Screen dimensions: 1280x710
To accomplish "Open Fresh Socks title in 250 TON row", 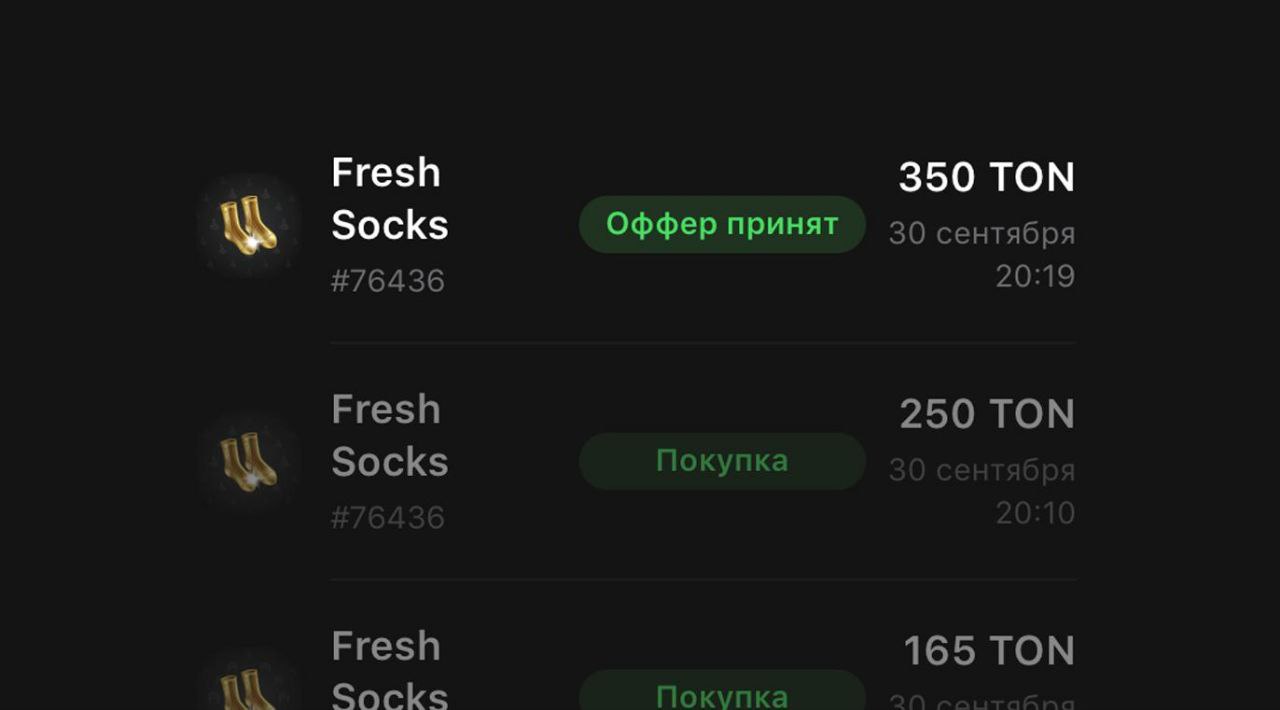I will [x=389, y=436].
